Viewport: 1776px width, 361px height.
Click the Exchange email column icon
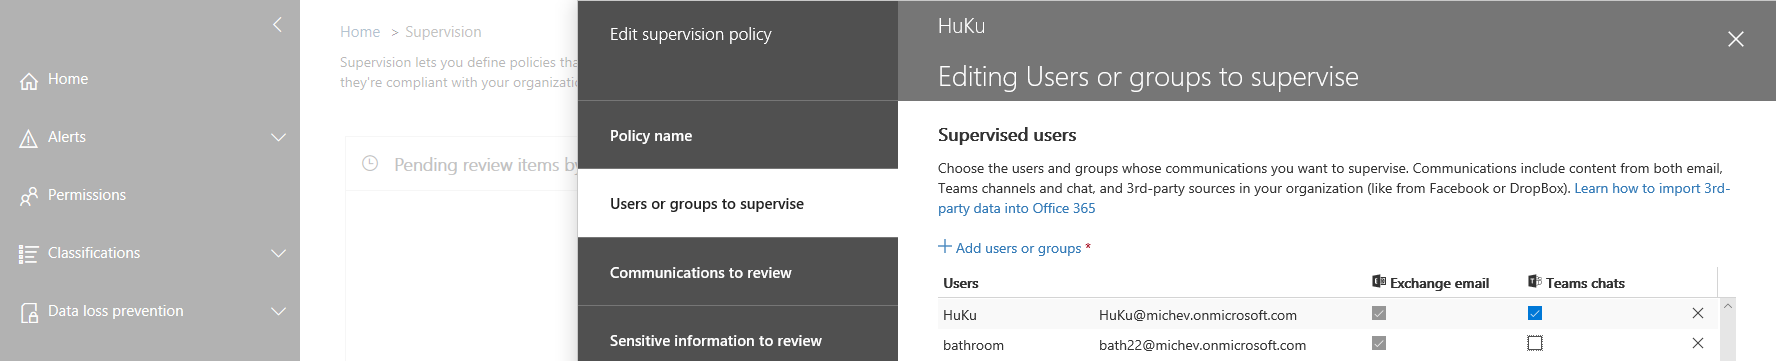pos(1379,282)
